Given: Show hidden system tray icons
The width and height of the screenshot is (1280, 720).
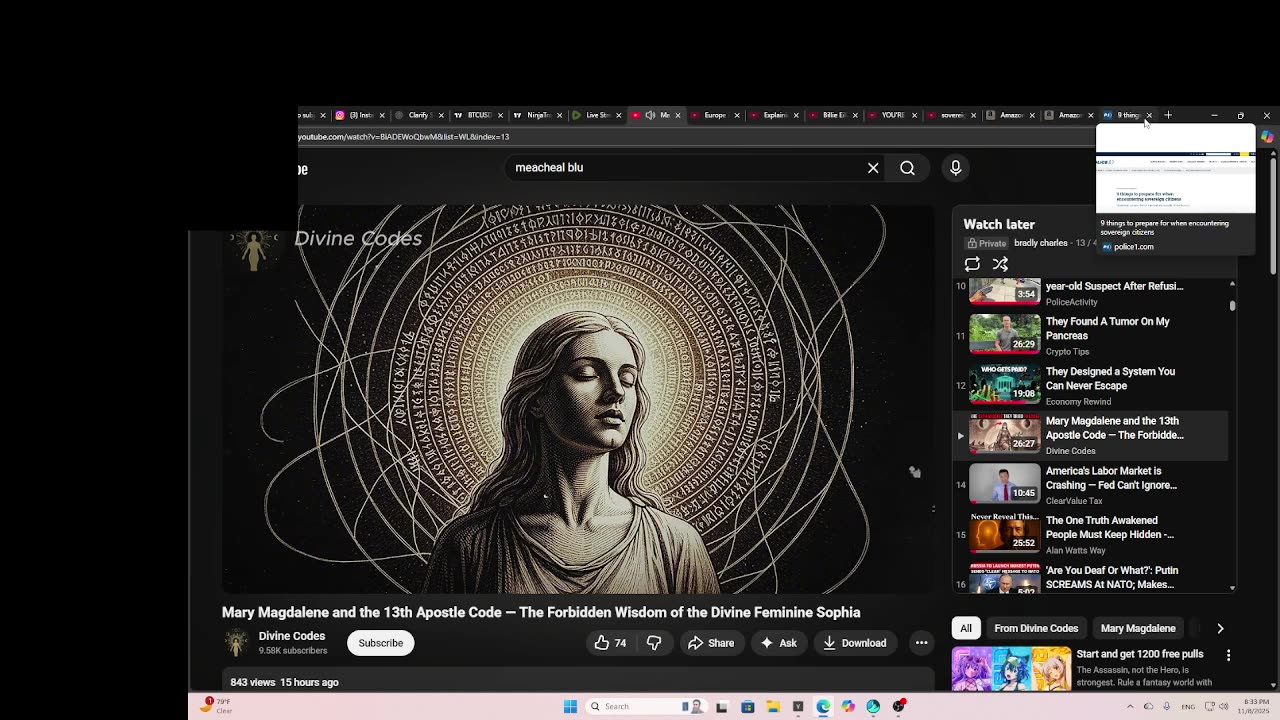Looking at the screenshot, I should click(x=1131, y=706).
